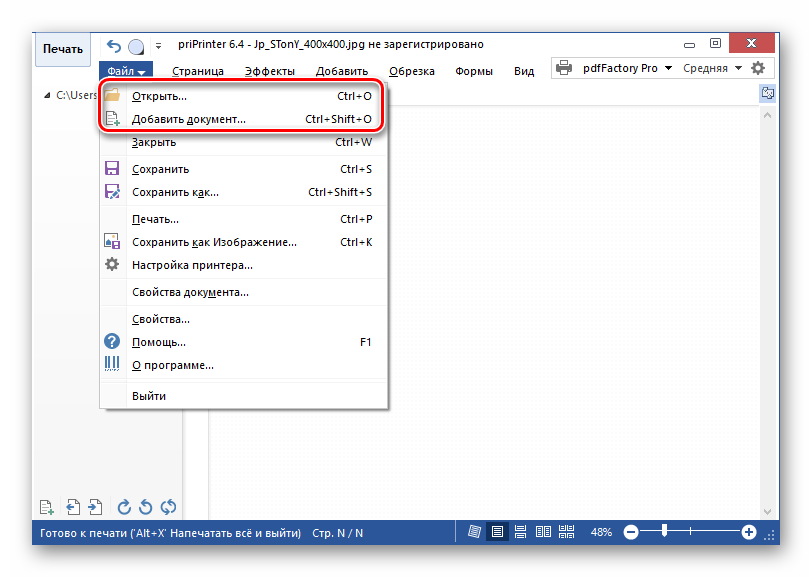
Task: Open the Эффекты menu tab
Action: click(x=269, y=71)
